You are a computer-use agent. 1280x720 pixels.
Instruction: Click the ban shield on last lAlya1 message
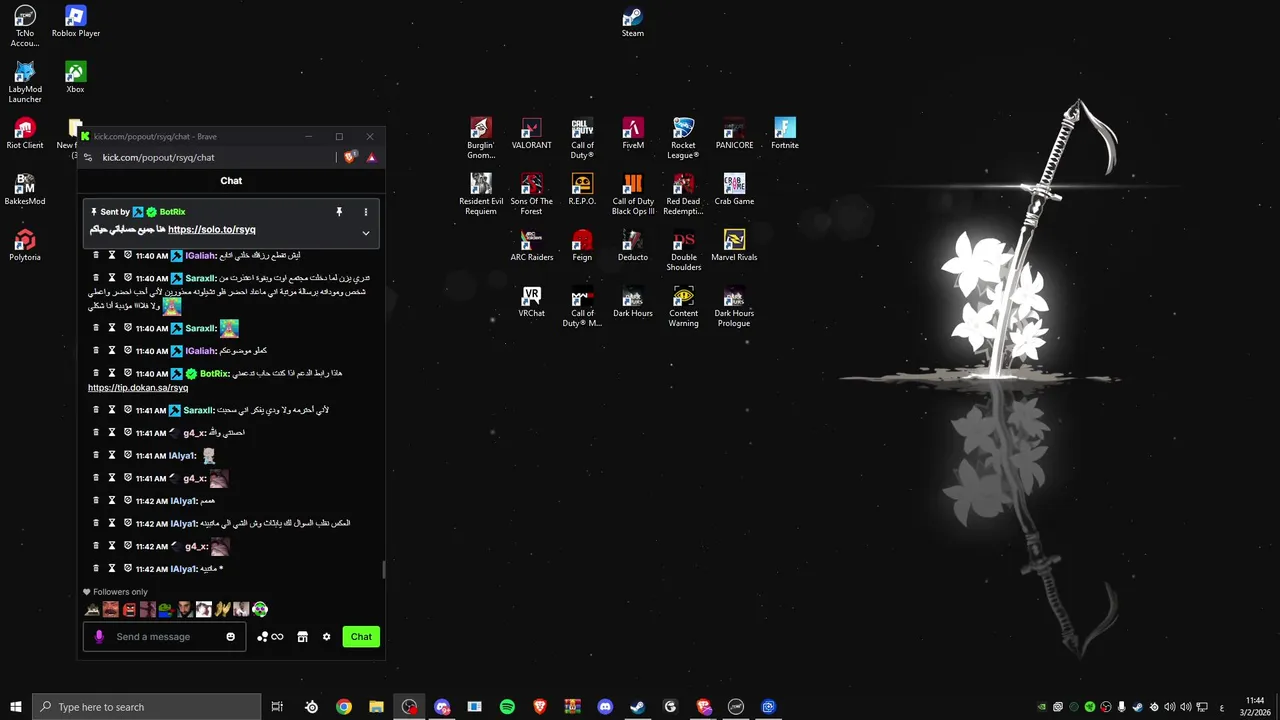tap(128, 568)
